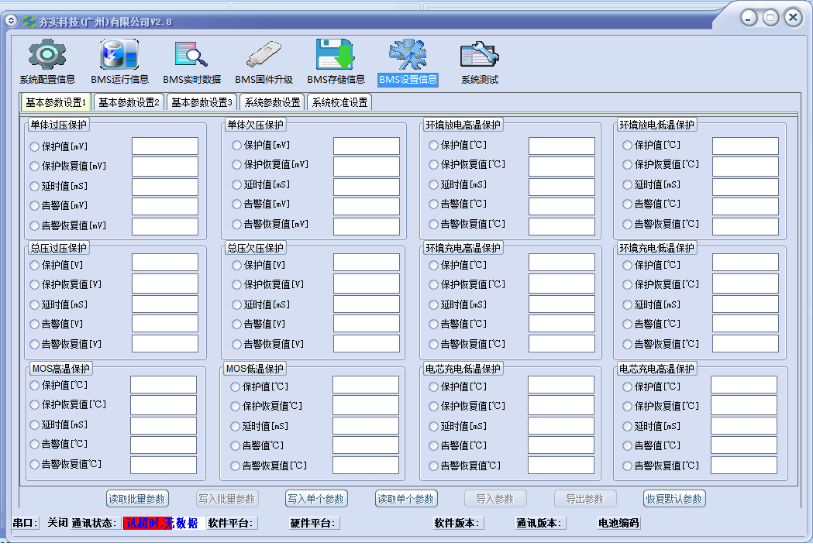Open 系统测试 tools icon
This screenshot has width=813, height=544.
pyautogui.click(x=479, y=55)
